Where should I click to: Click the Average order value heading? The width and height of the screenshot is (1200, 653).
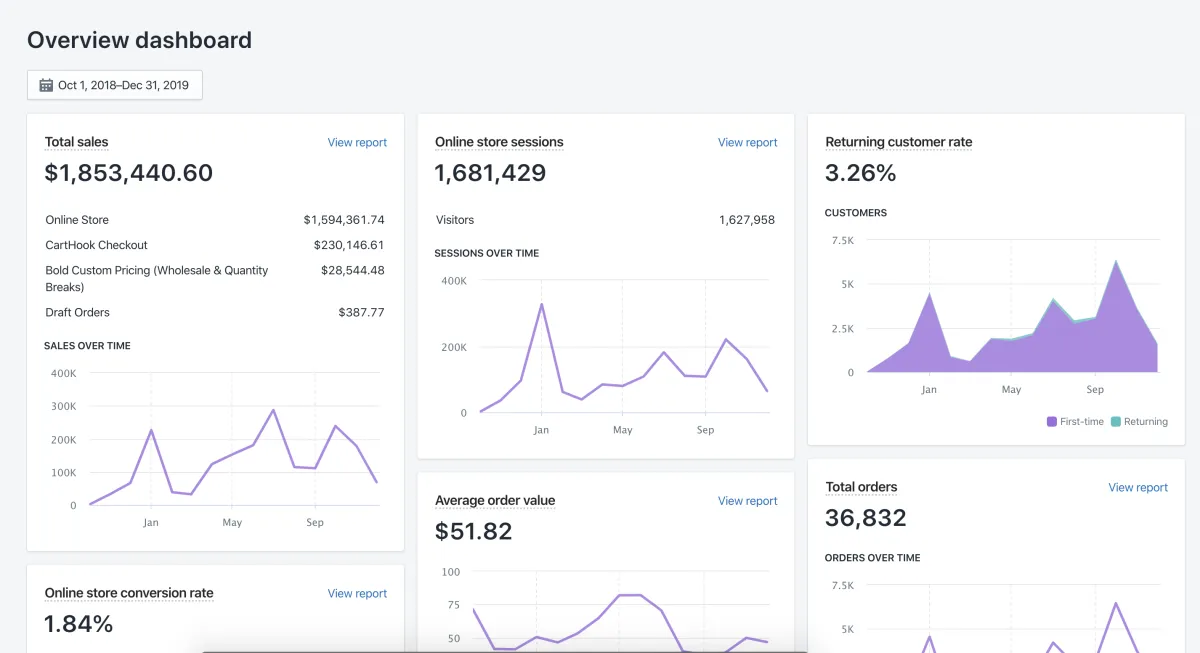click(x=495, y=500)
